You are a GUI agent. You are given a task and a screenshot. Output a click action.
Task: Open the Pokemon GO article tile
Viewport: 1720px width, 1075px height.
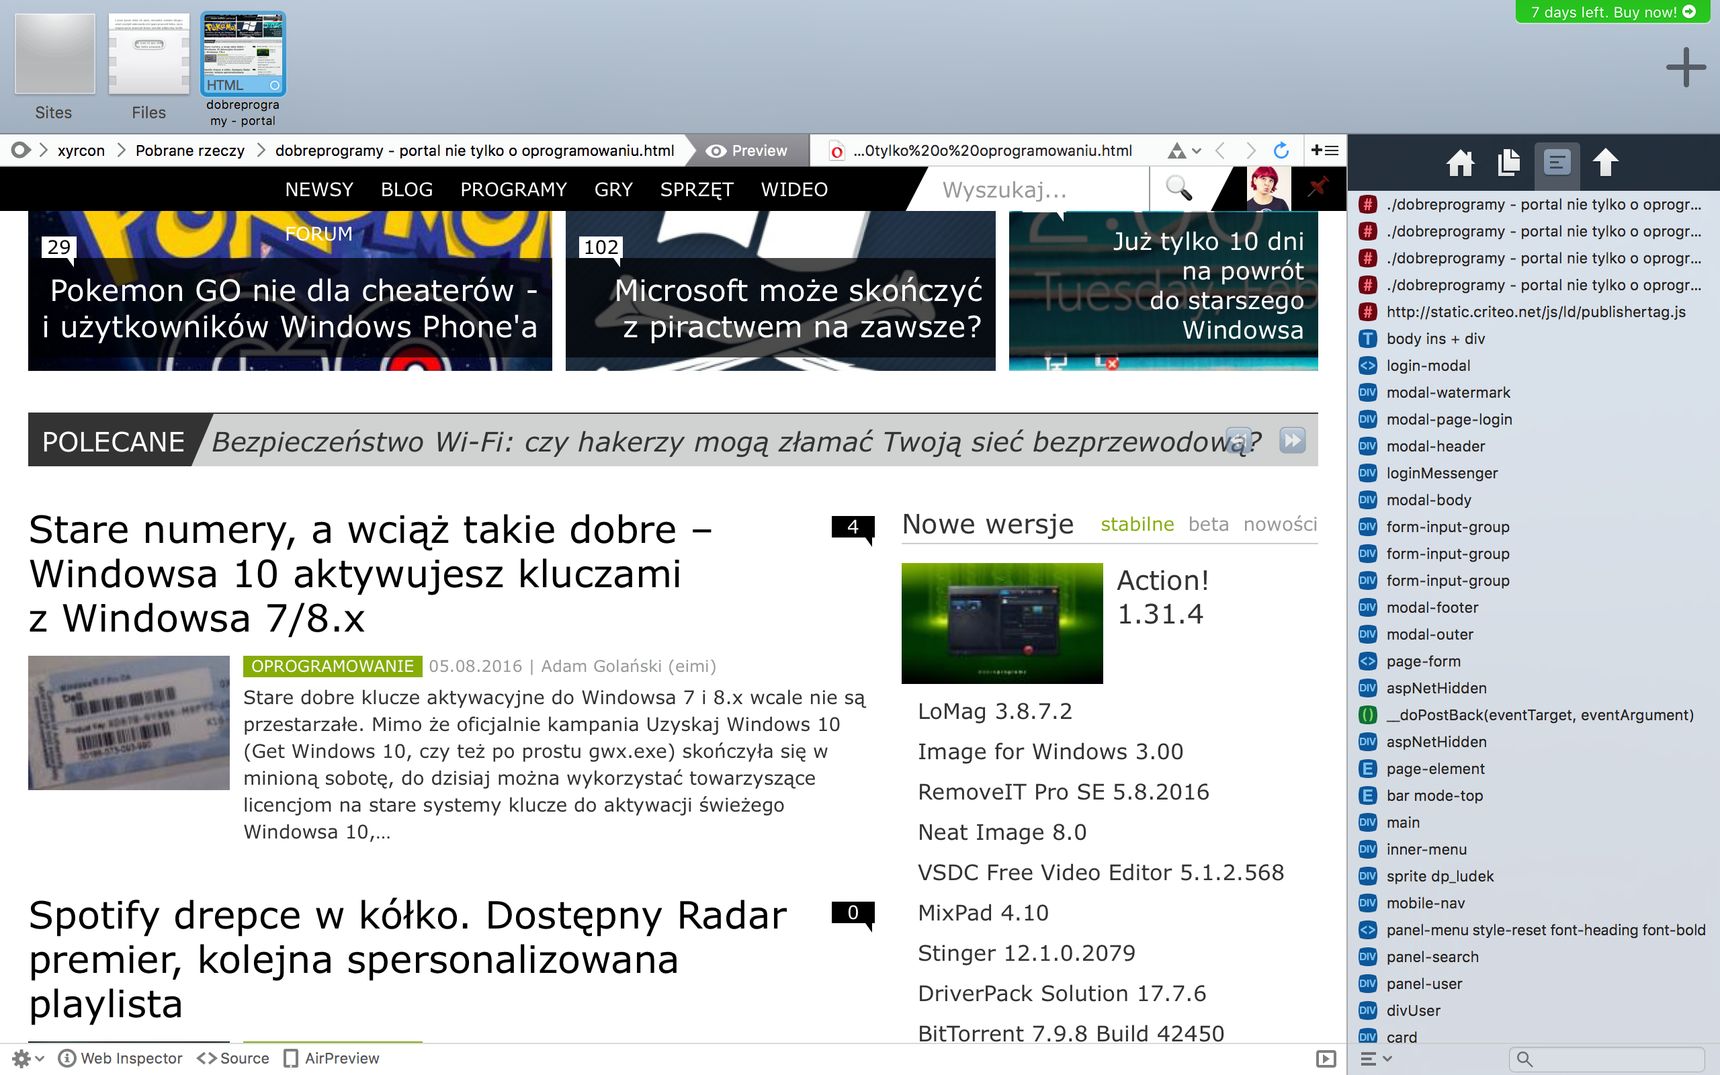(290, 290)
